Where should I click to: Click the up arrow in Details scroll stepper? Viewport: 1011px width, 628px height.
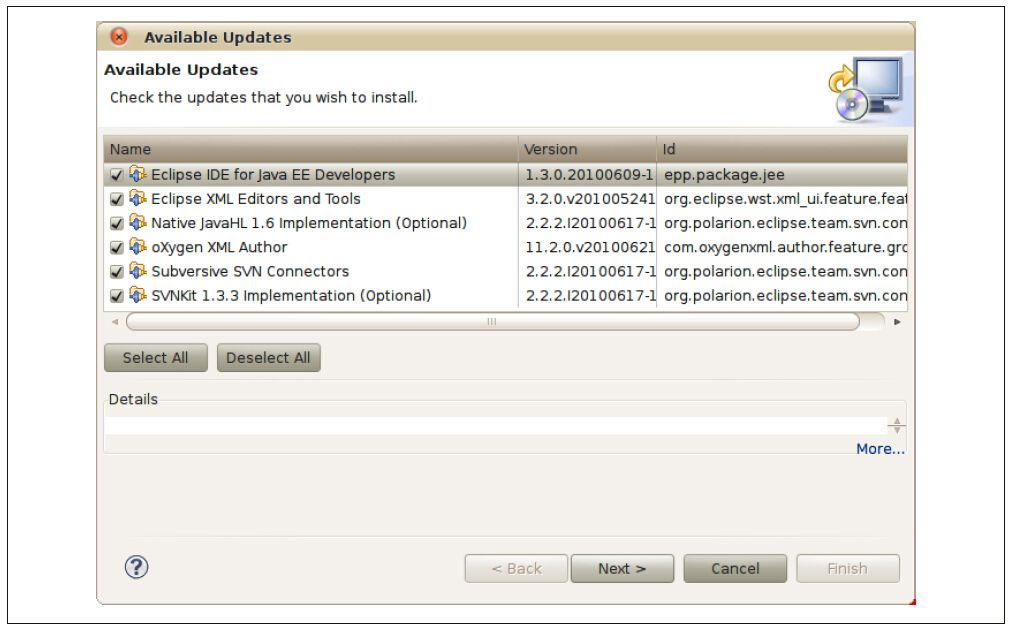tap(896, 421)
